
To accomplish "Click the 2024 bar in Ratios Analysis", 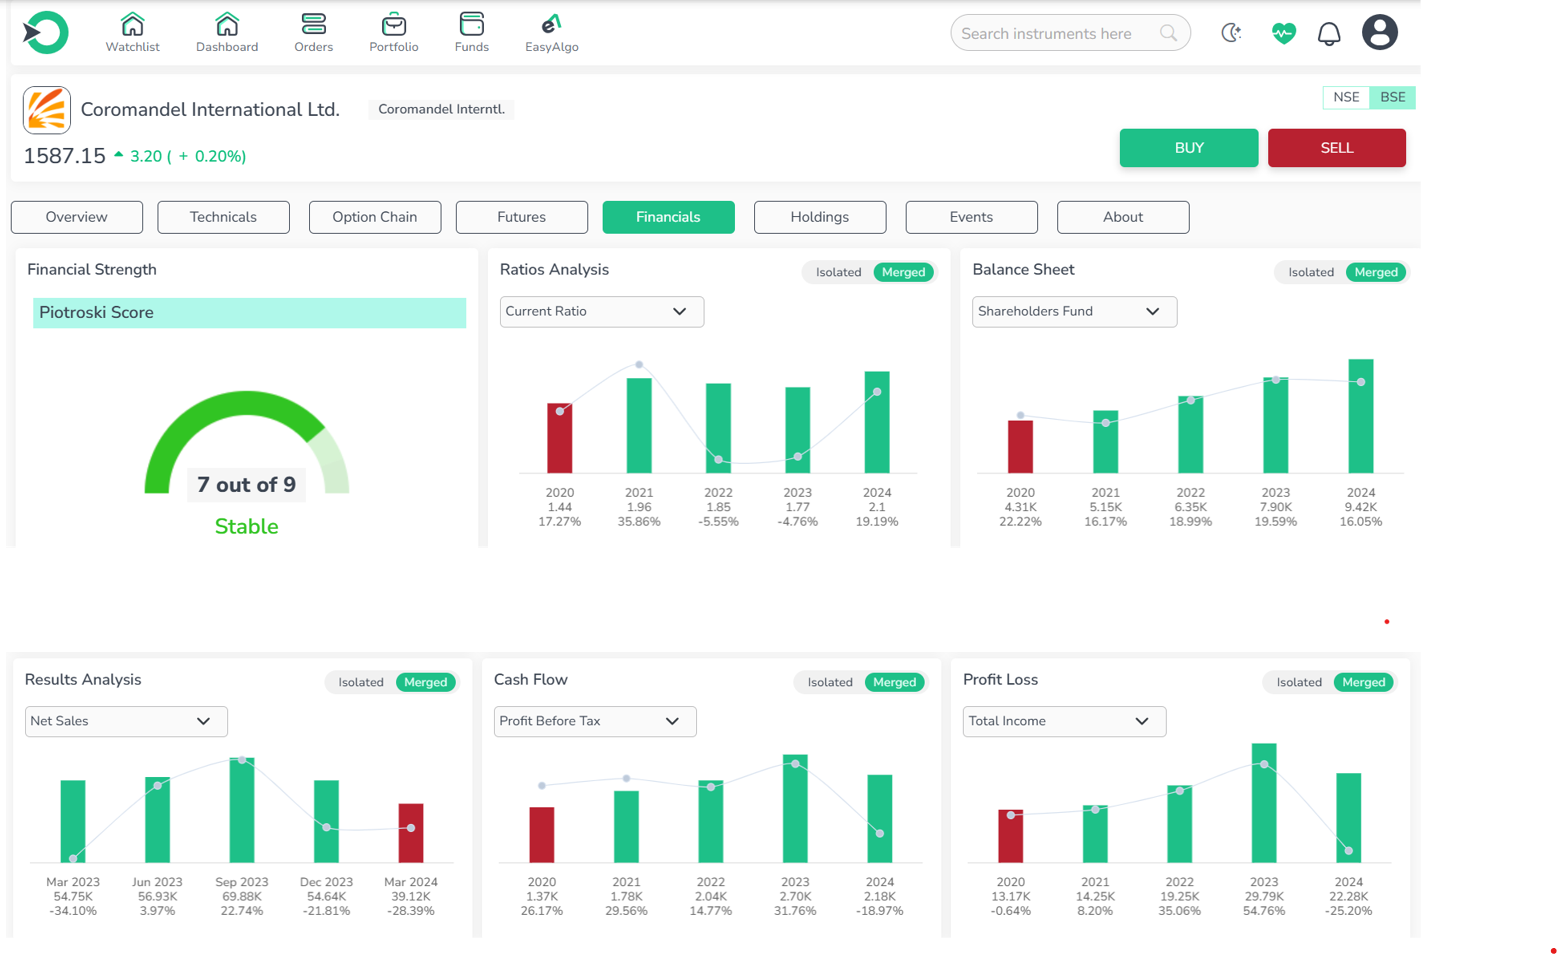I will (877, 422).
